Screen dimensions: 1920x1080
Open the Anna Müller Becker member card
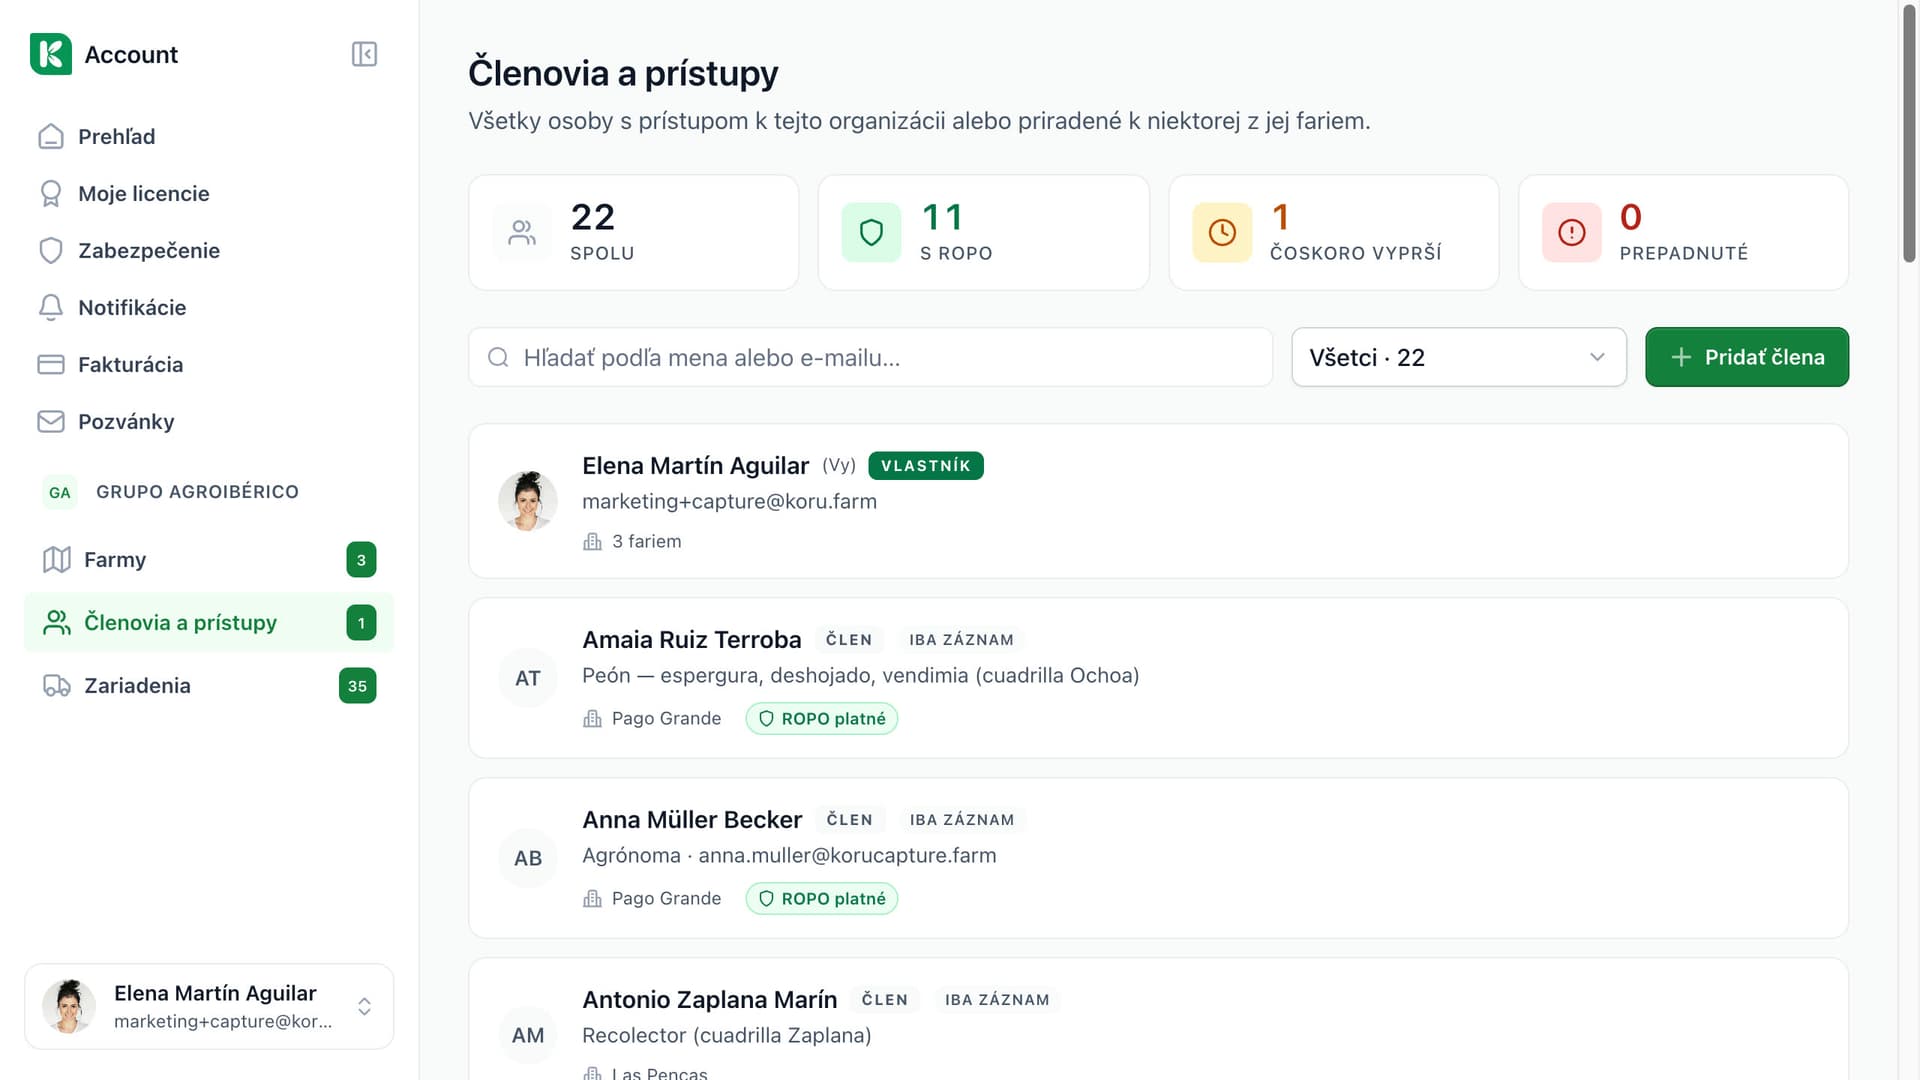click(1159, 859)
